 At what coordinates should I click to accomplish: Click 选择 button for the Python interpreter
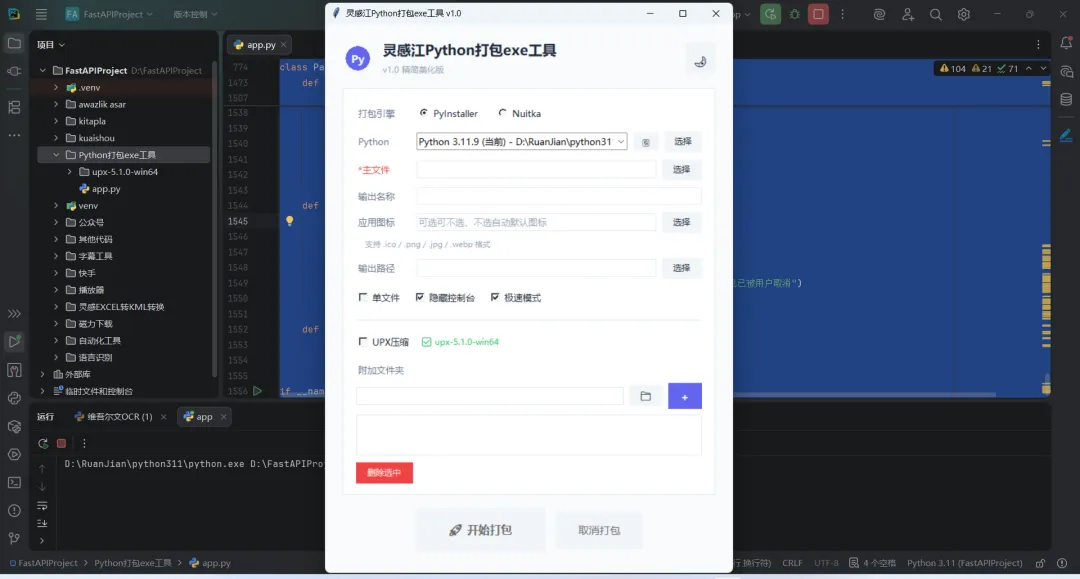pyautogui.click(x=683, y=141)
